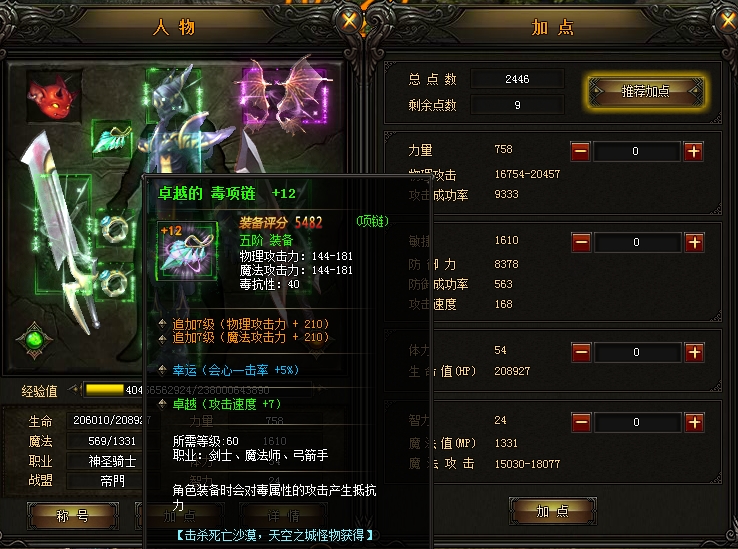Viewport: 738px width, 549px height.
Task: Decrease 力量 points with minus button
Action: coord(580,152)
